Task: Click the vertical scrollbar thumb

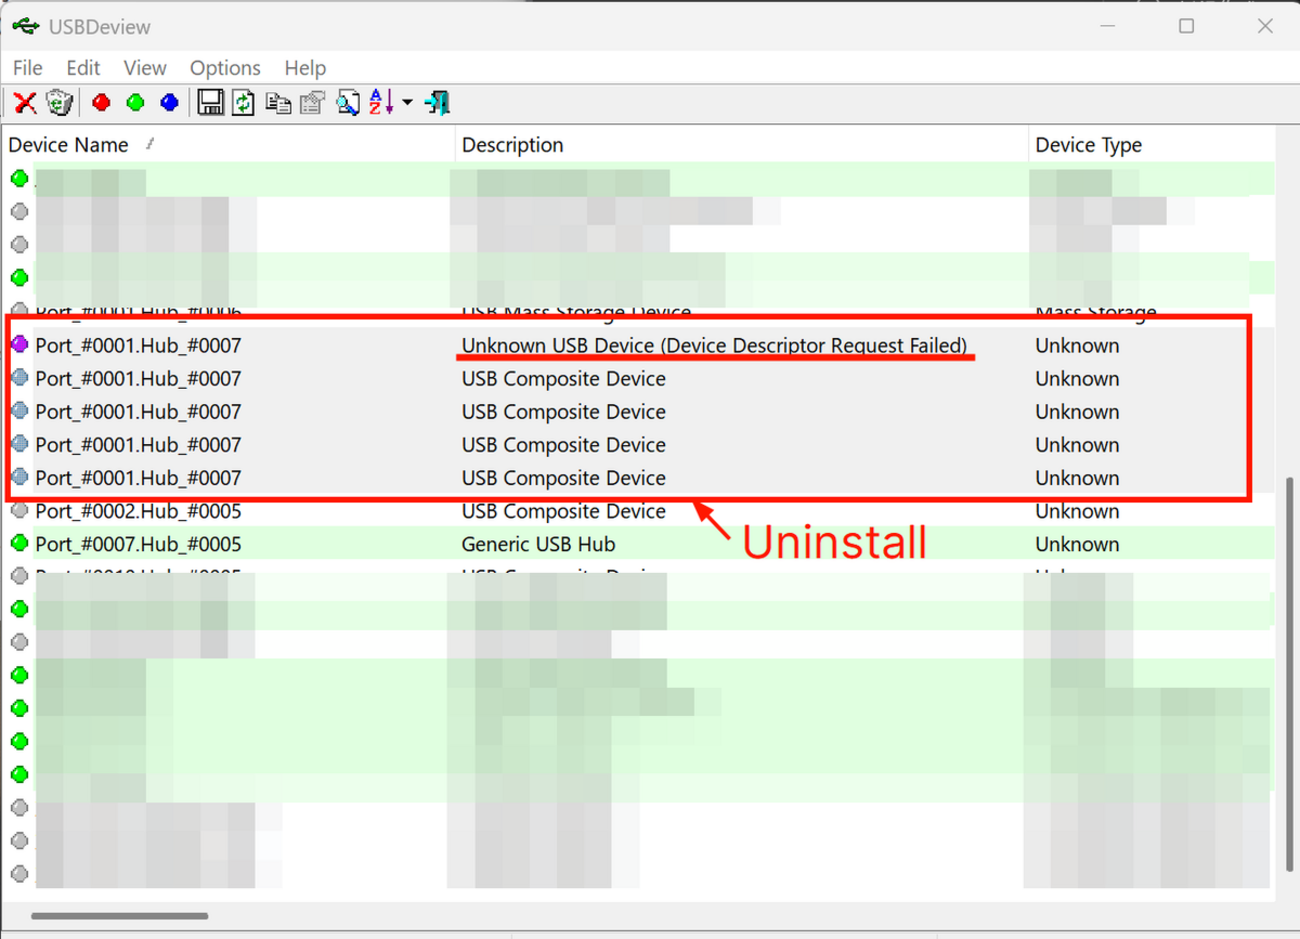Action: click(1289, 674)
